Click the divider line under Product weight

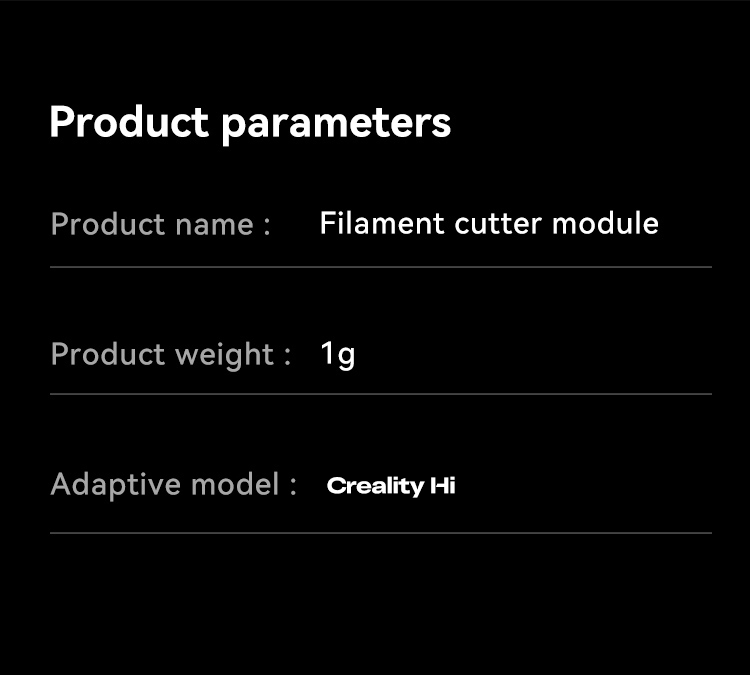(380, 394)
